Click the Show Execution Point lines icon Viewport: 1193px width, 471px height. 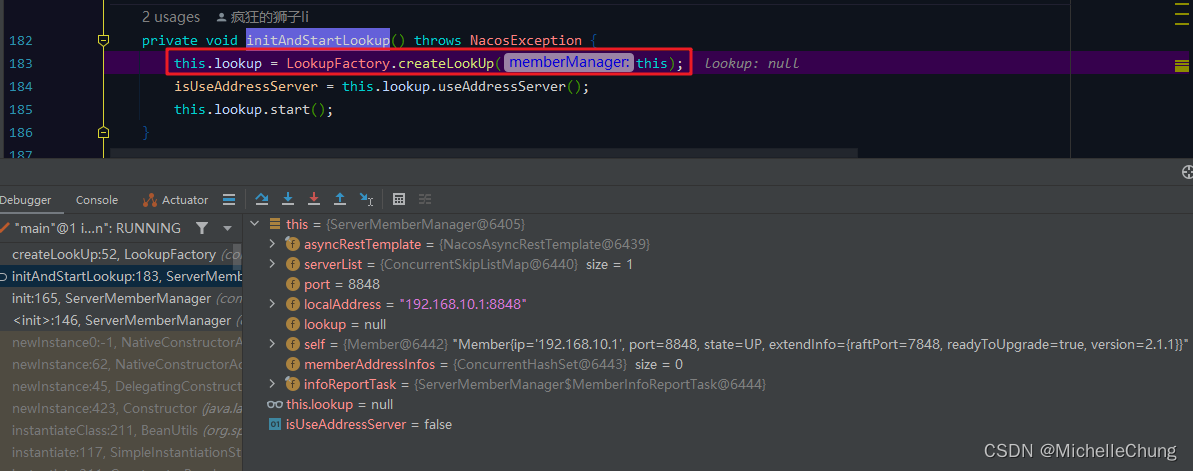tap(228, 199)
